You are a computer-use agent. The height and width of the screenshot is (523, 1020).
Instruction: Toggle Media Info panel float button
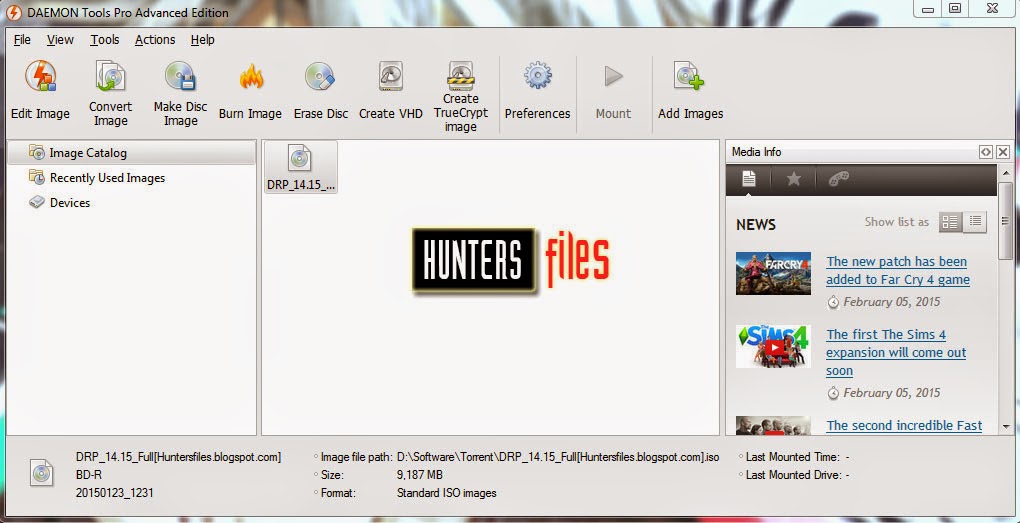[x=986, y=152]
